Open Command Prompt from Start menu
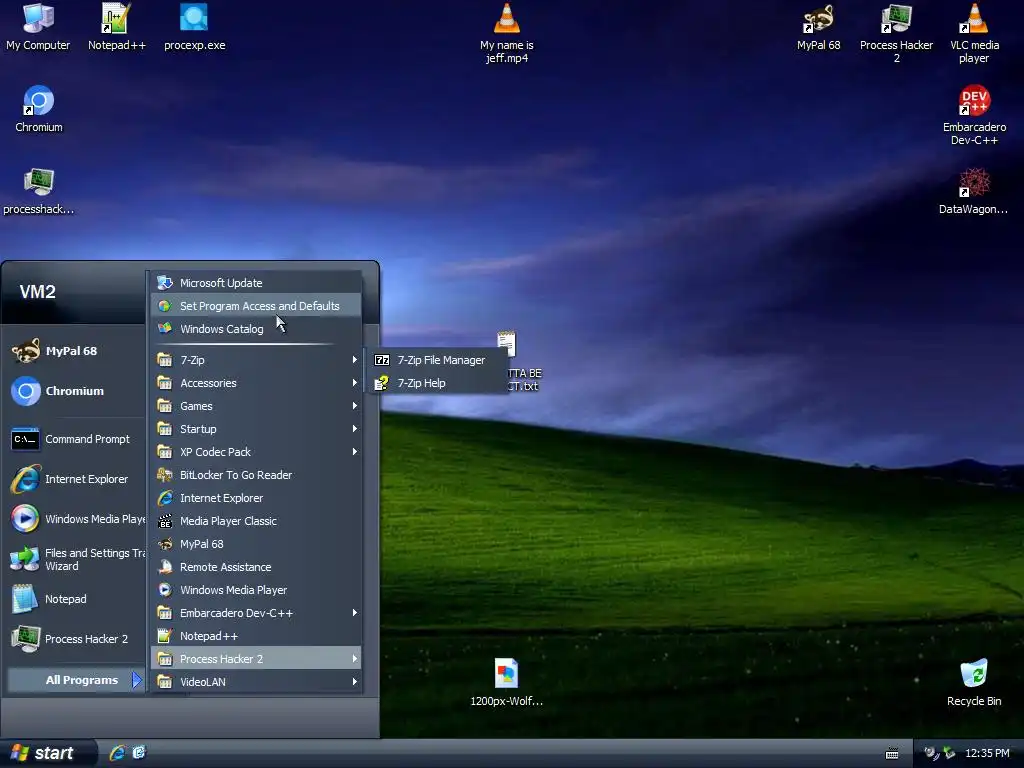This screenshot has width=1024, height=768. coord(73,439)
